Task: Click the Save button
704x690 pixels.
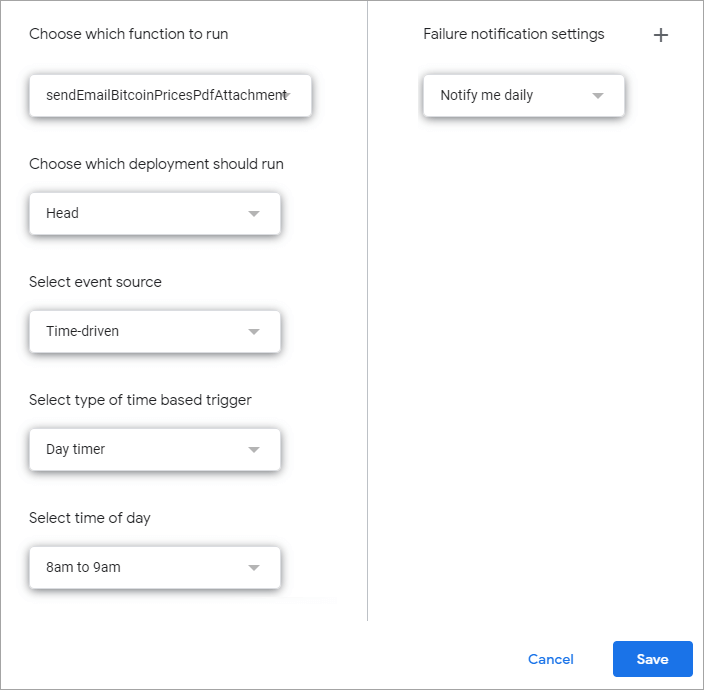Action: click(x=652, y=659)
